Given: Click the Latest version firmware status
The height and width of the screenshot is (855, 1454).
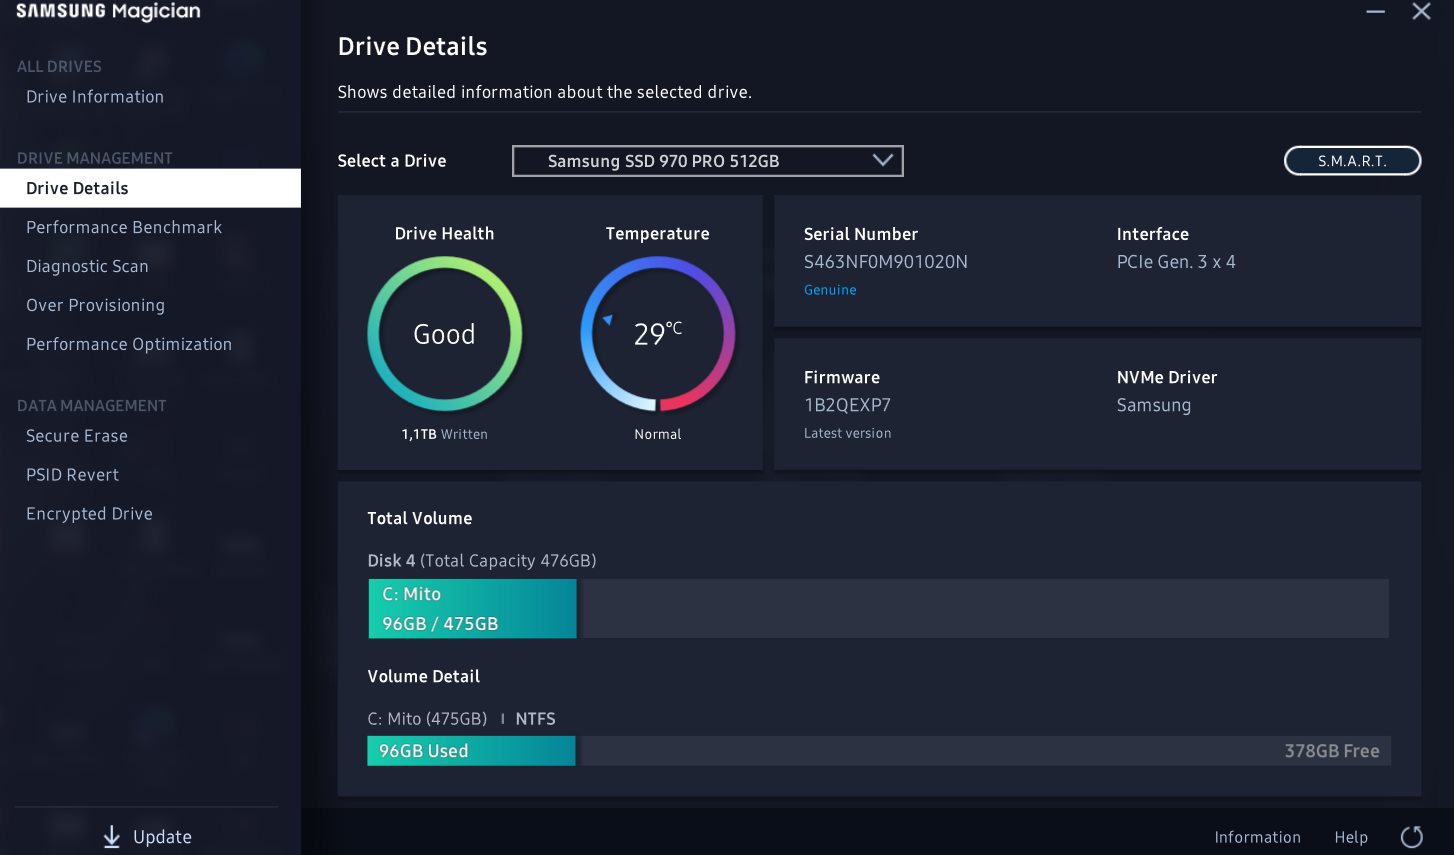Looking at the screenshot, I should (847, 433).
